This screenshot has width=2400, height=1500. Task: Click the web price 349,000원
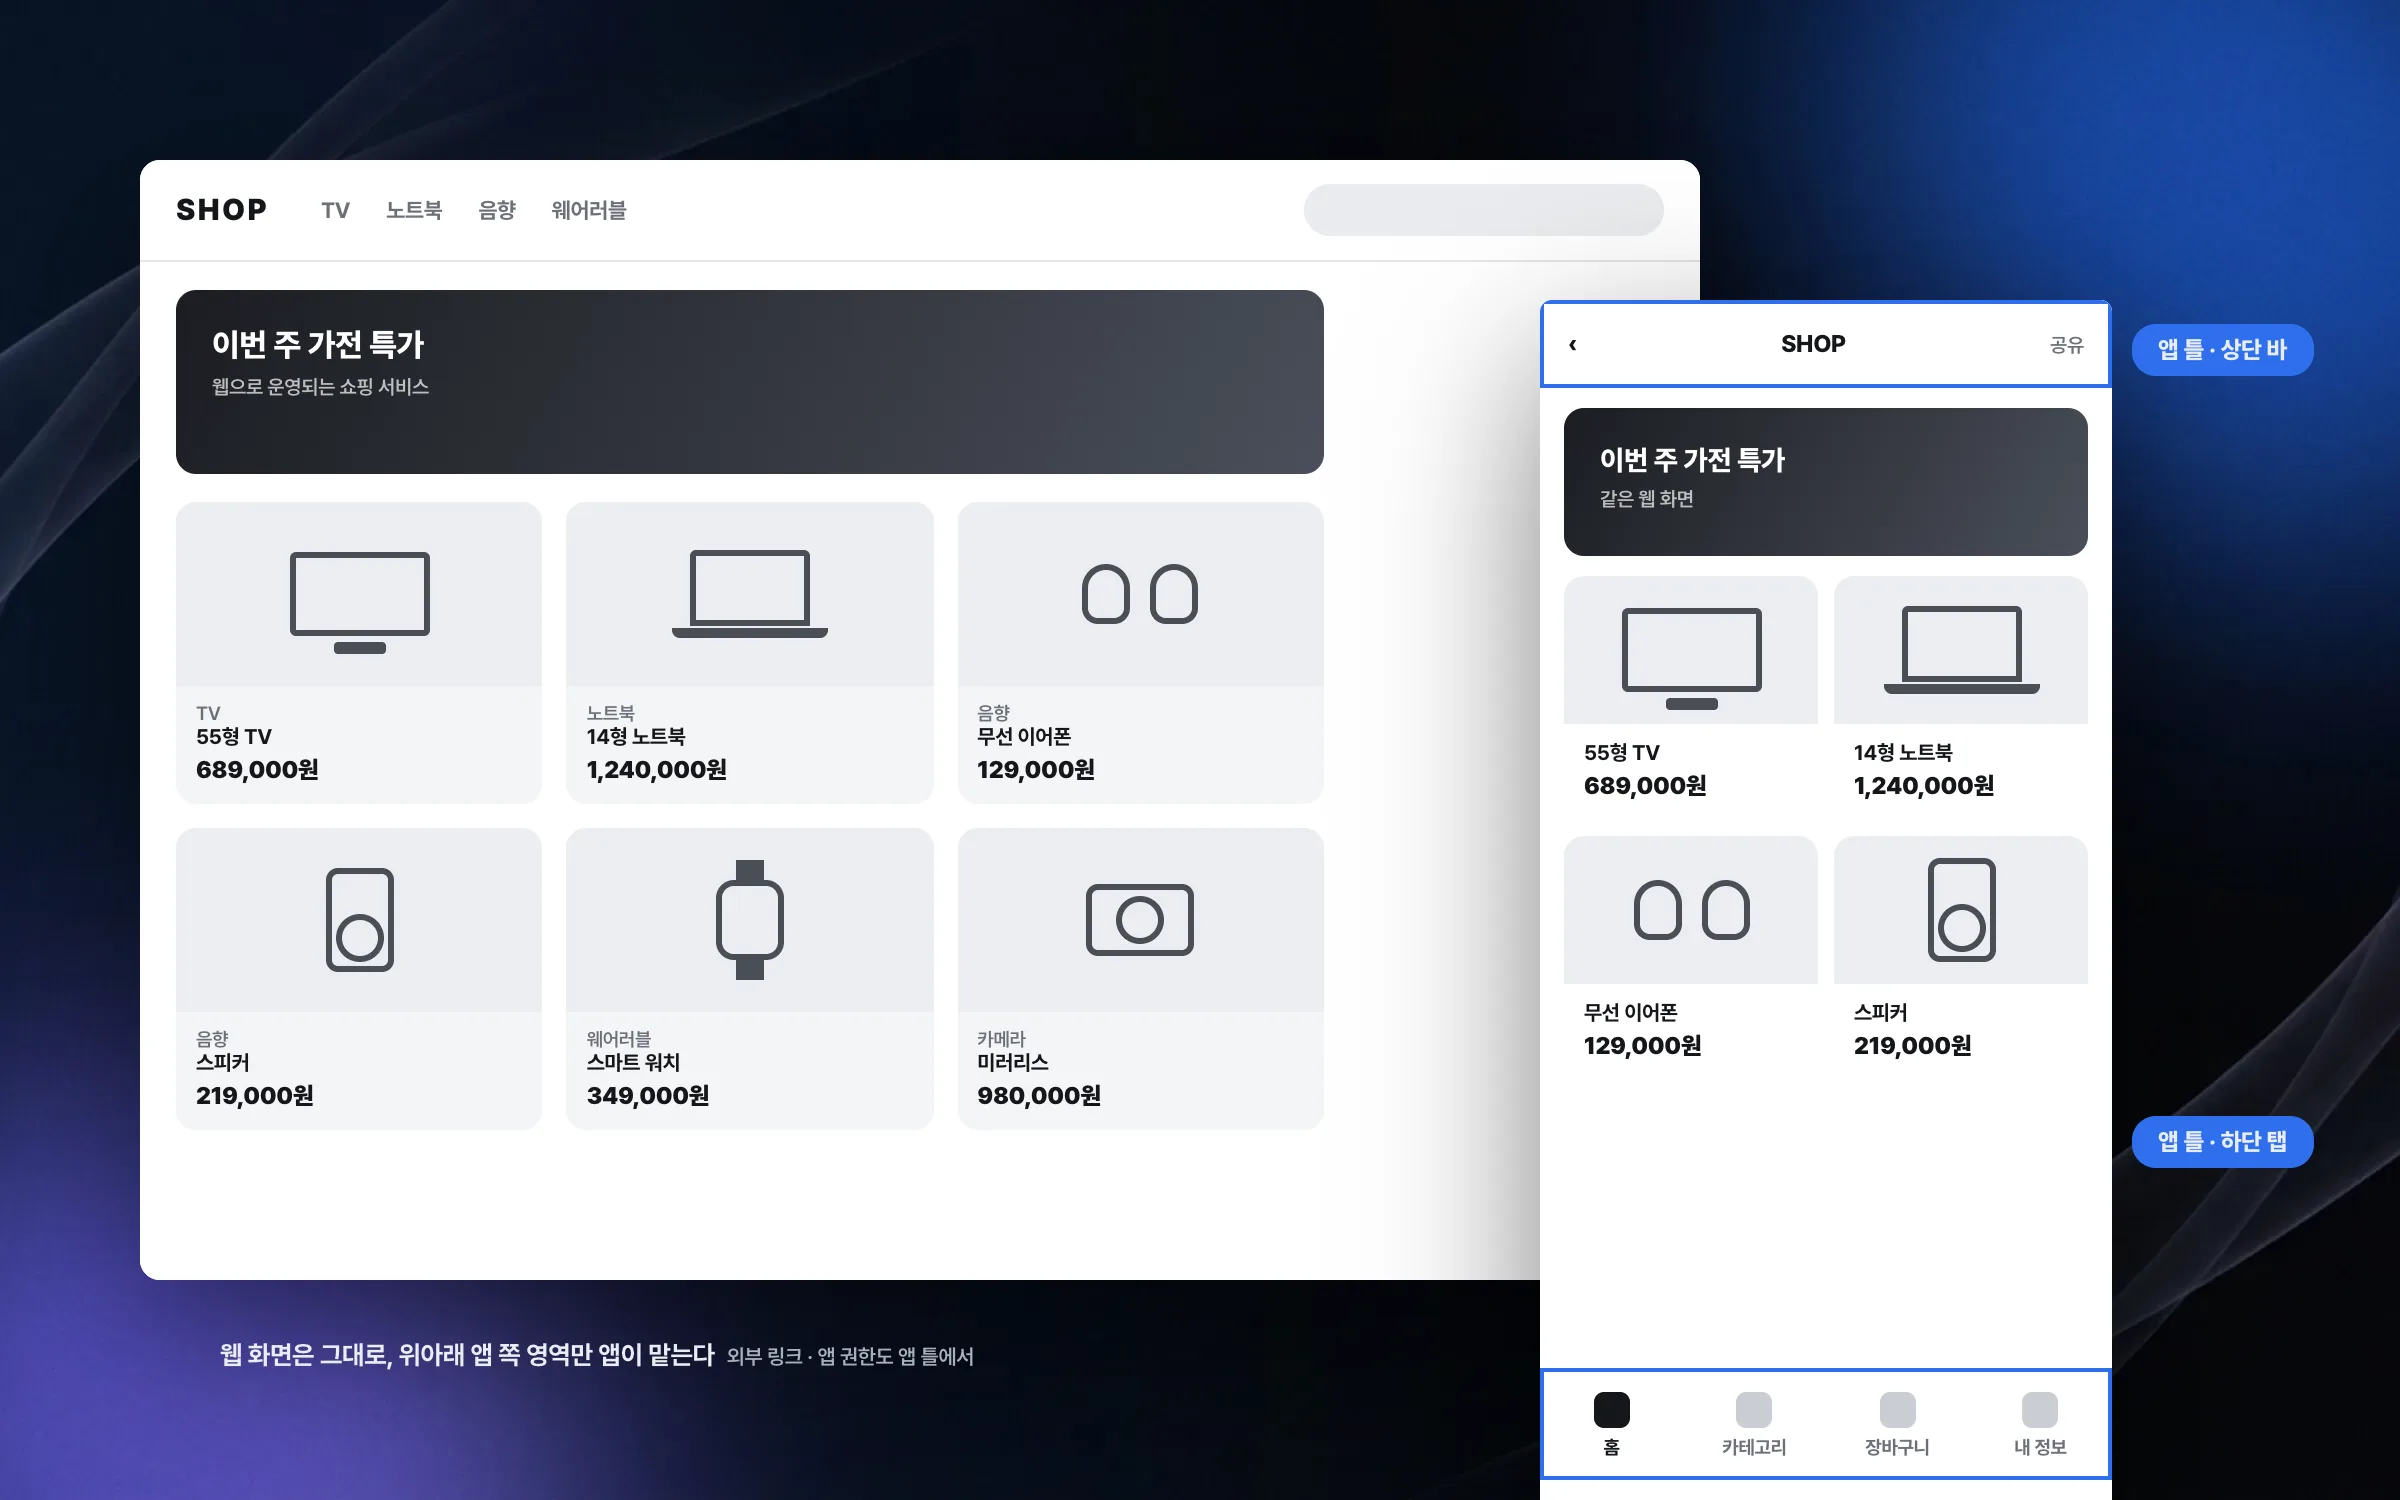click(648, 1096)
